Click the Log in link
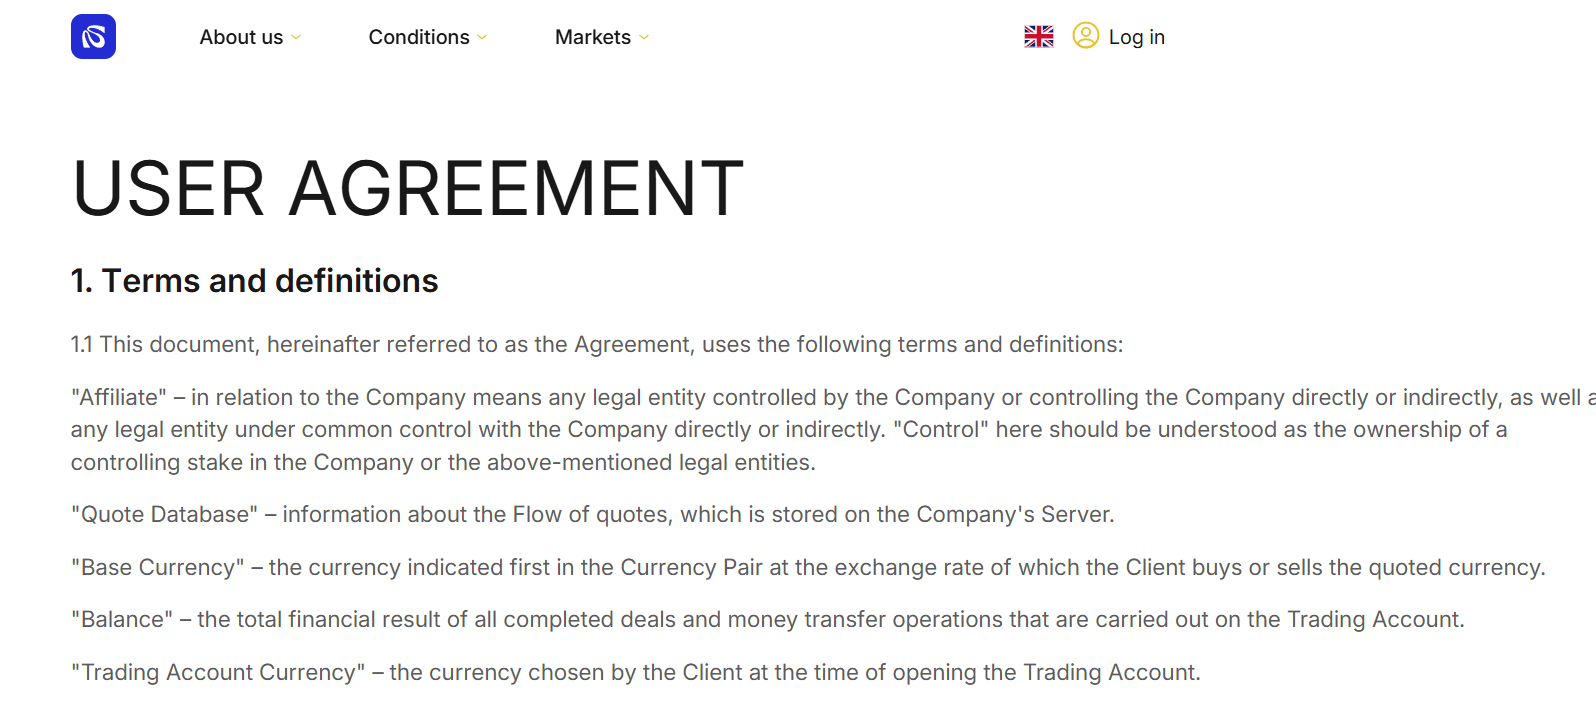This screenshot has height=709, width=1596. coord(1136,37)
